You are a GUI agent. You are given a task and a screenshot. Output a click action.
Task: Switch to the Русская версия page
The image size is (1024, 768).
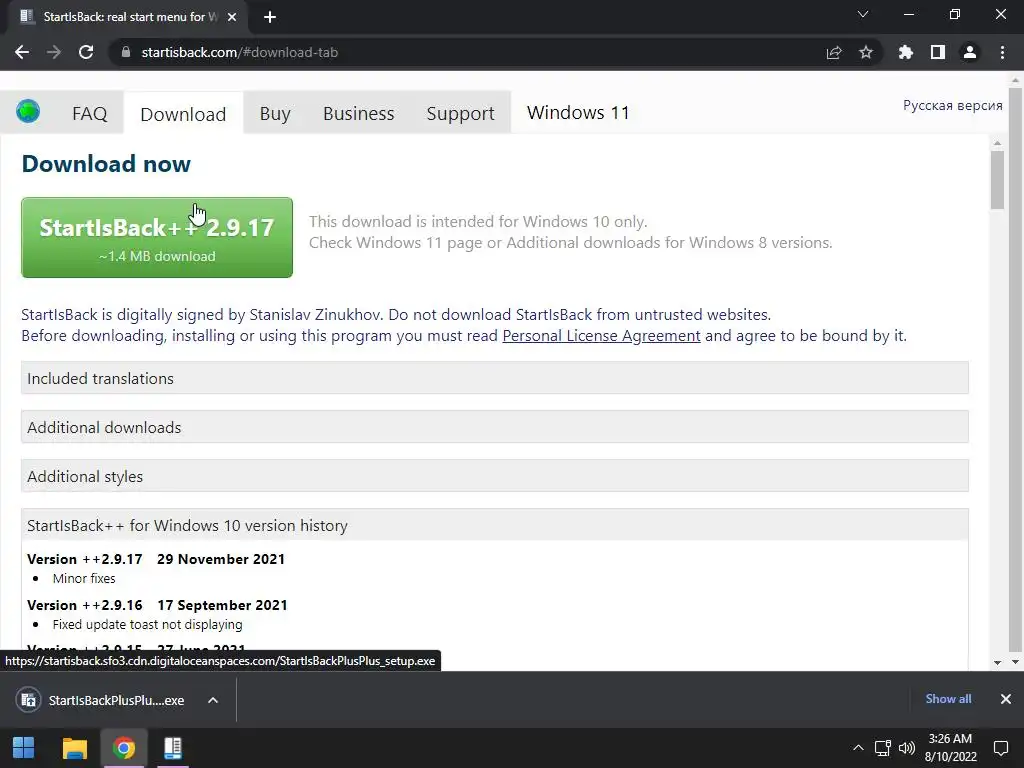[x=952, y=105]
